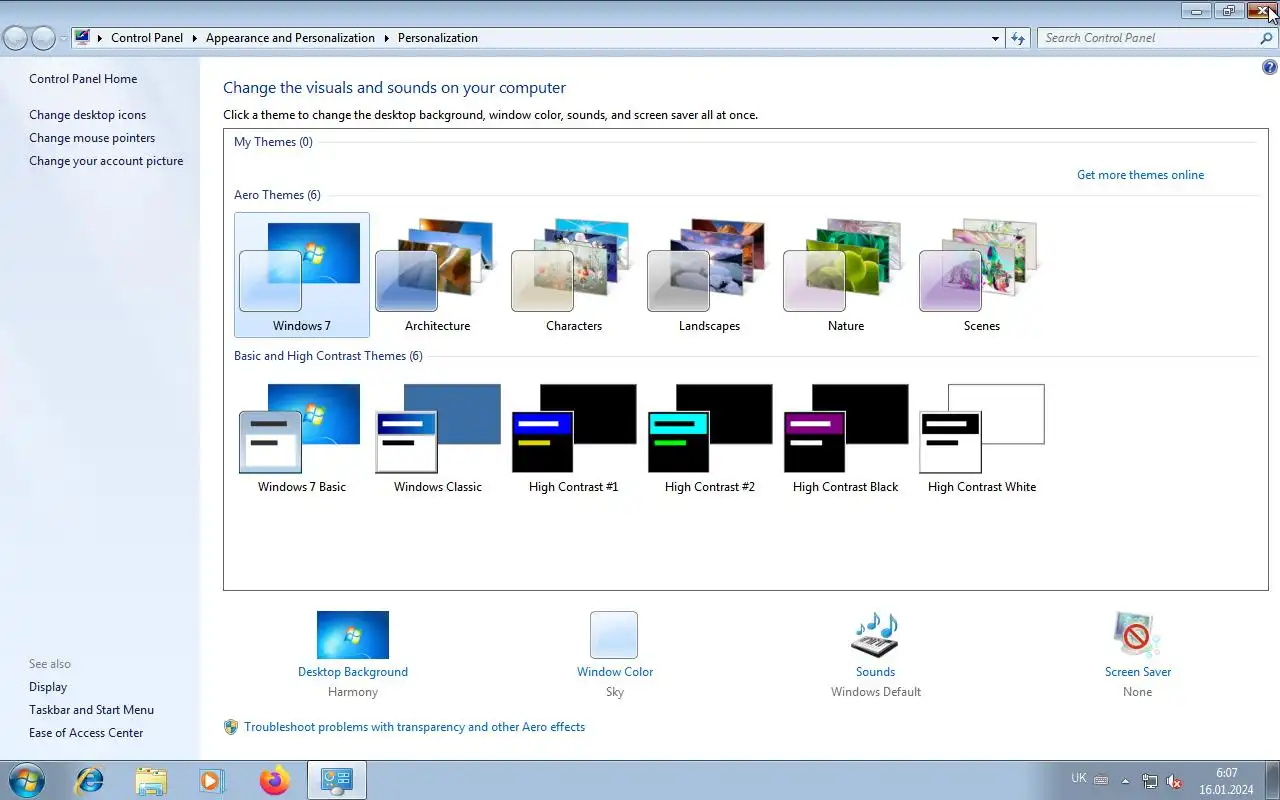Go to Appearance and Personalization breadcrumb
The image size is (1280, 800).
tap(290, 38)
